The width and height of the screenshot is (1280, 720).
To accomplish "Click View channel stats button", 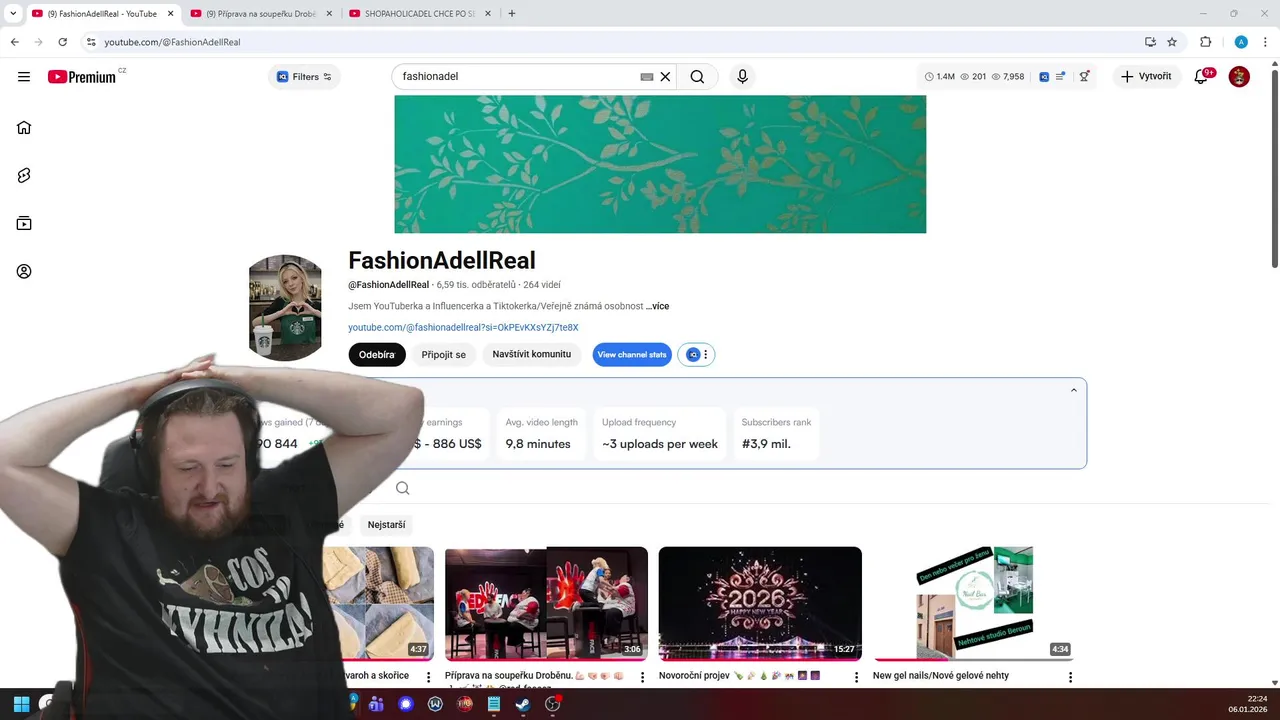I will coord(632,355).
